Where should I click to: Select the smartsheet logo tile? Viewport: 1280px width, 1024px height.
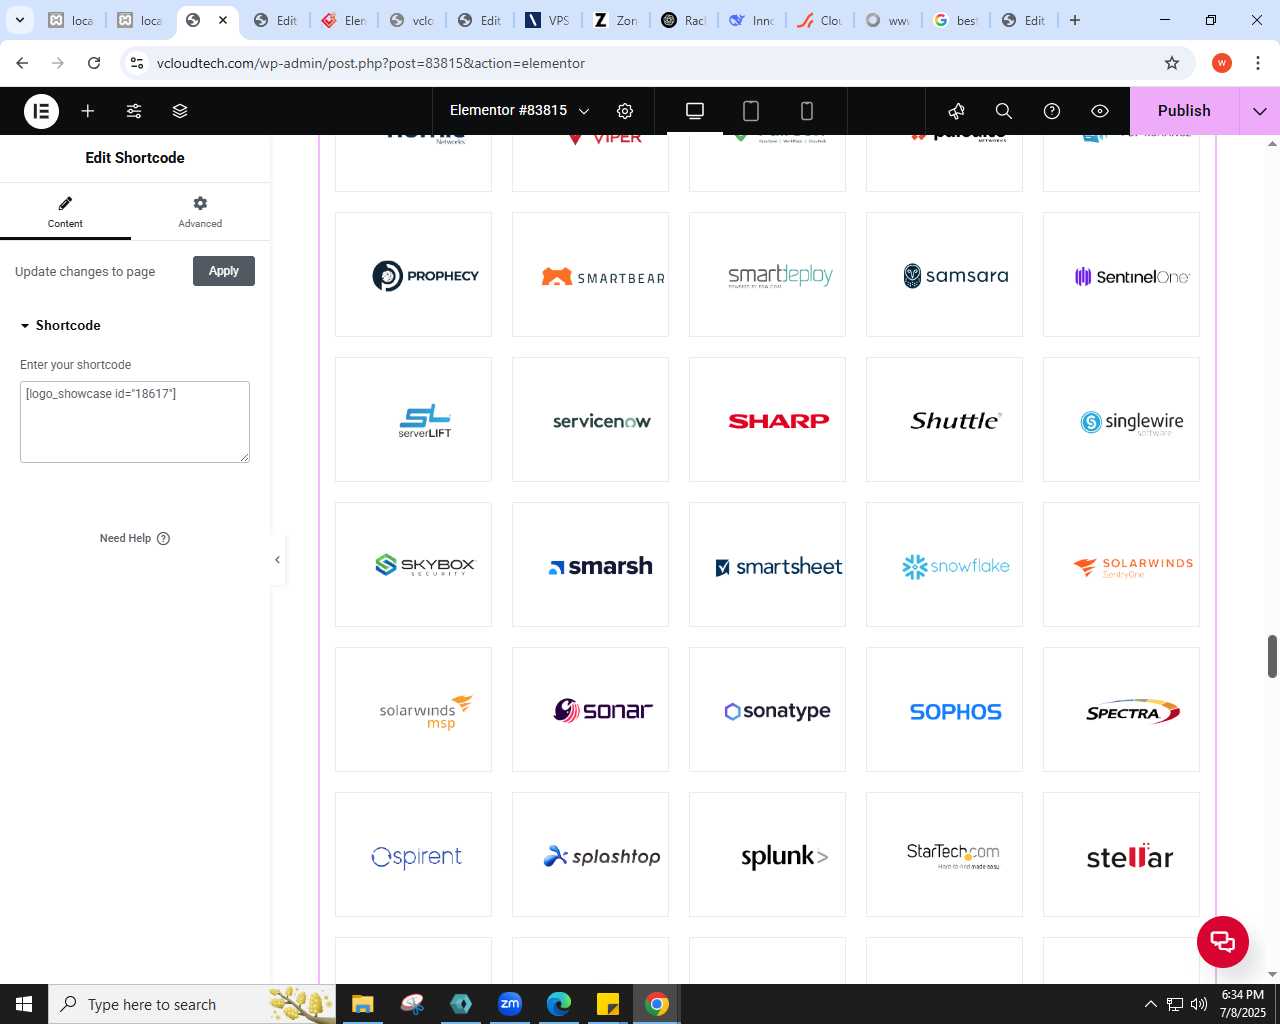point(767,564)
